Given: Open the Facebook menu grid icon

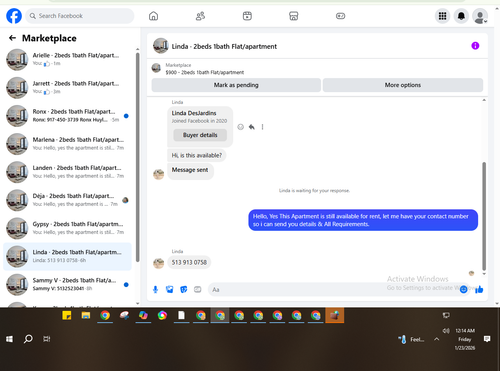Looking at the screenshot, I should [x=442, y=16].
